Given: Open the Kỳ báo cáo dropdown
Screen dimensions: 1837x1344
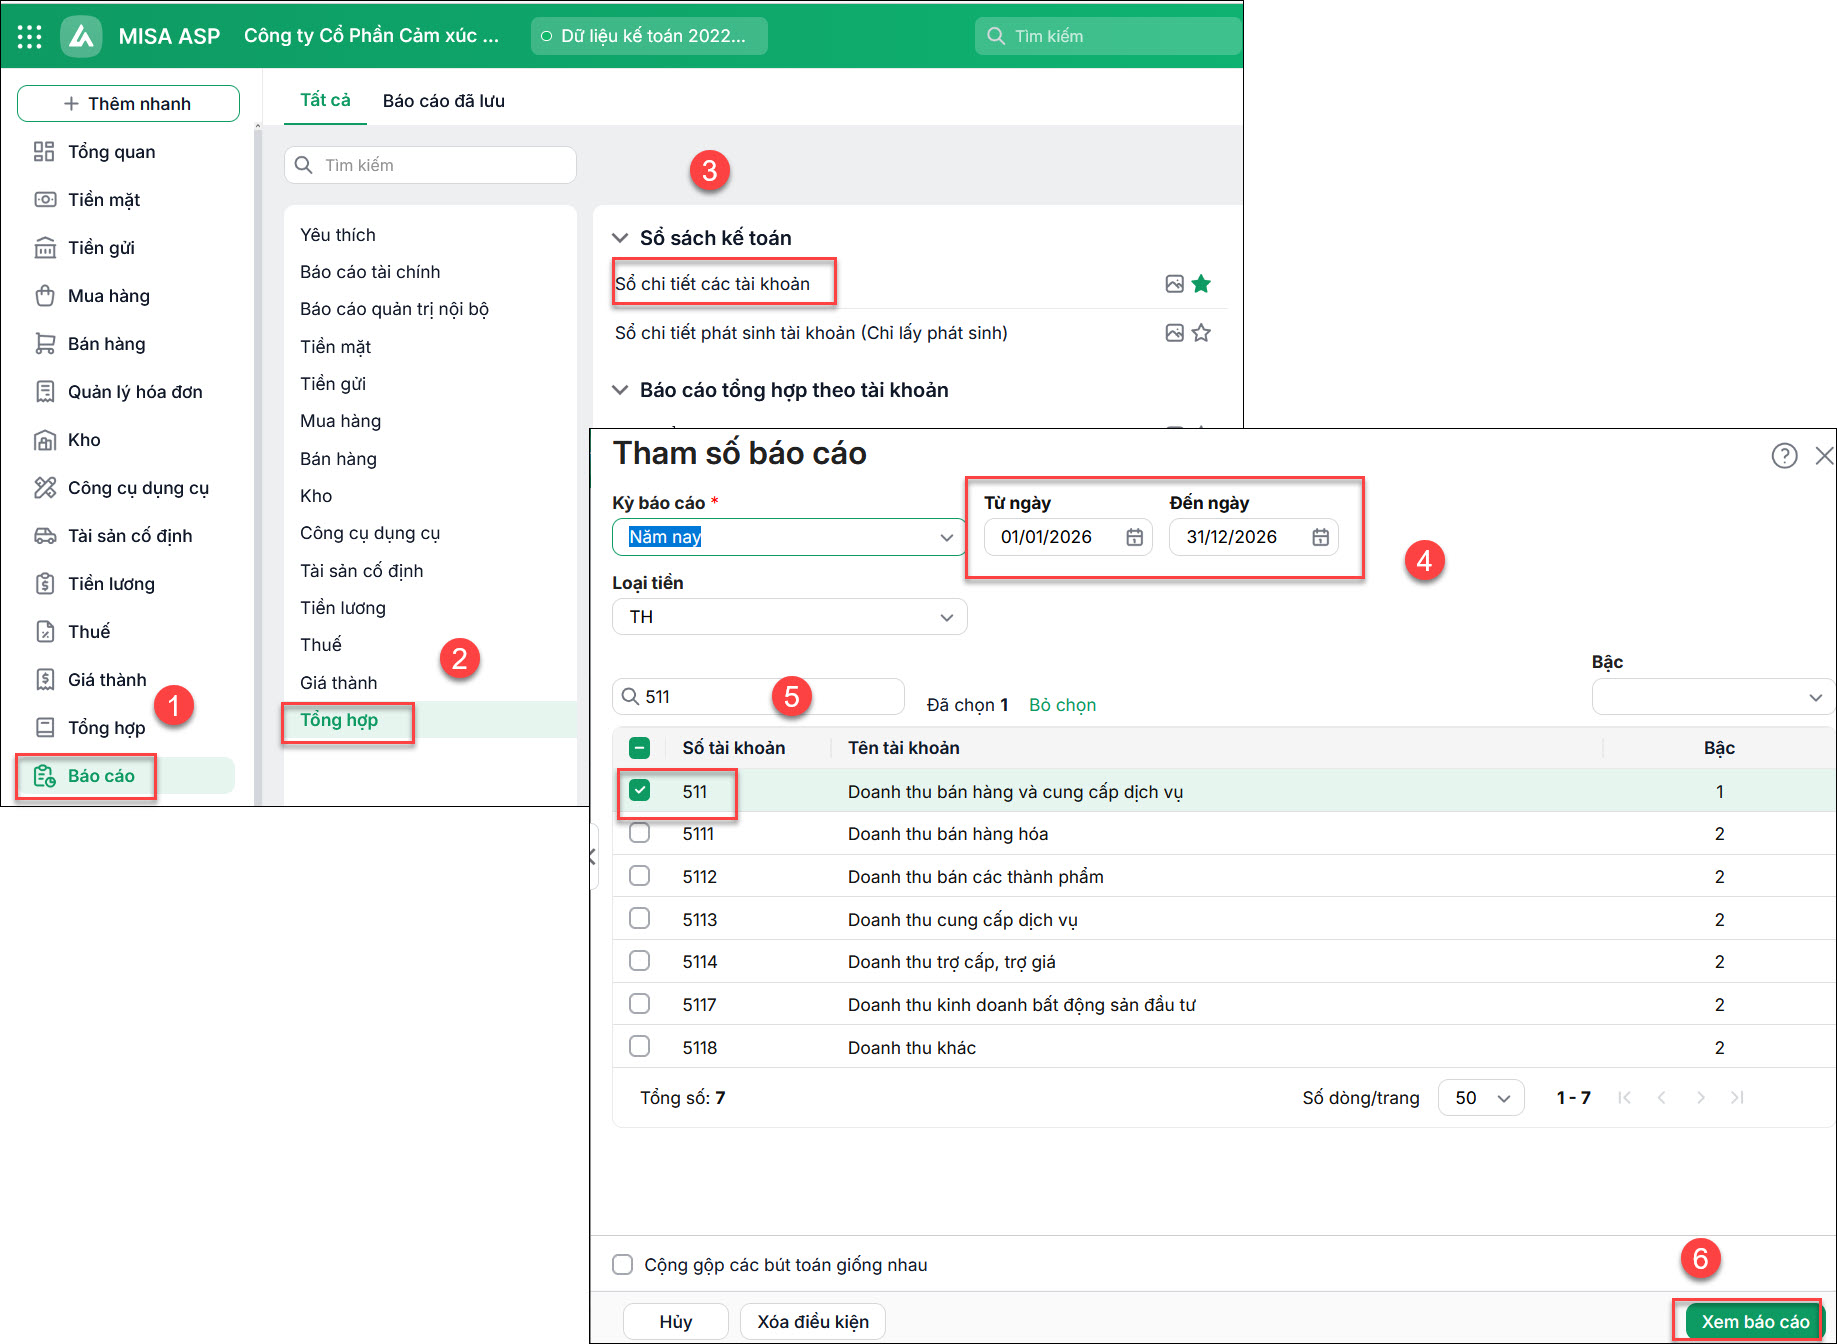Looking at the screenshot, I should pyautogui.click(x=789, y=538).
